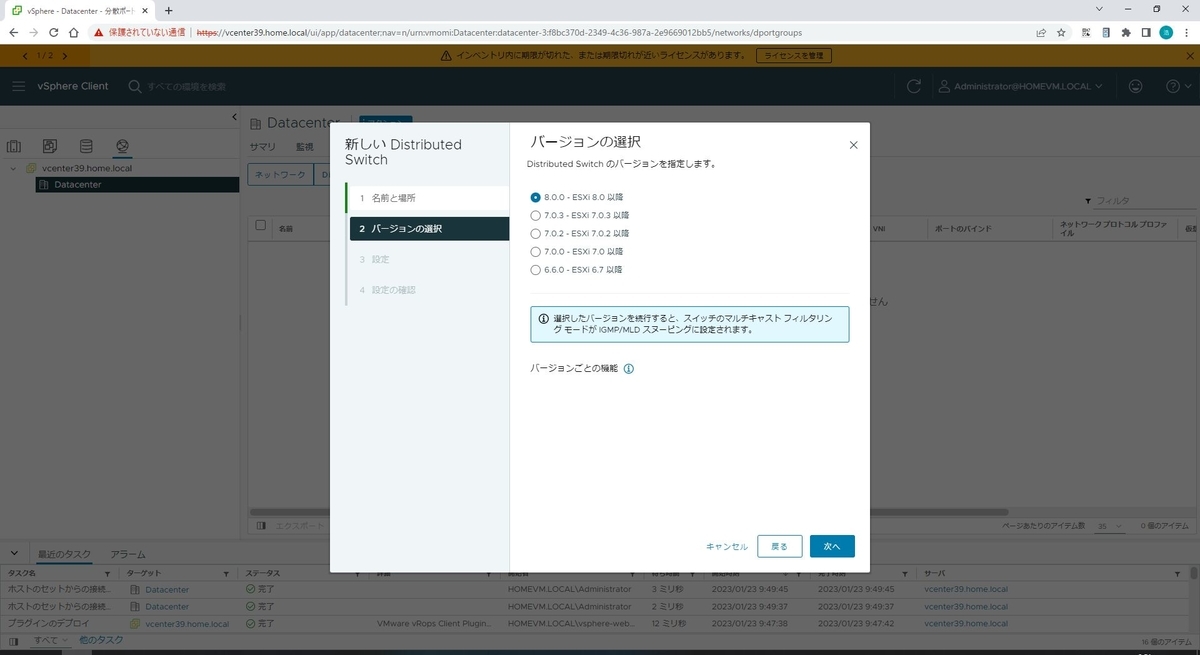Open the tasks panel column toggle icon
1200x655 pixels.
tap(13, 640)
